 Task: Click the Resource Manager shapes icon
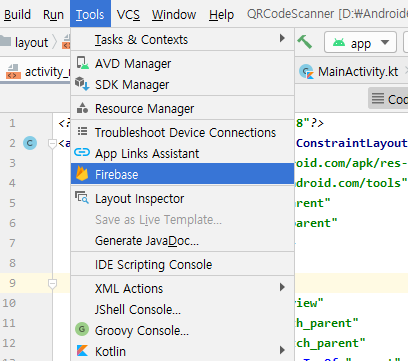82,108
